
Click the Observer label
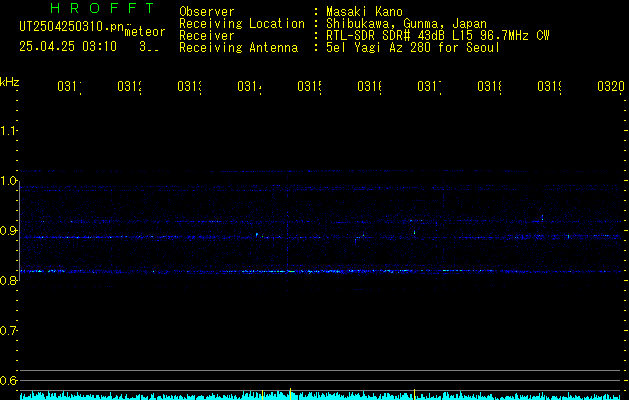point(207,11)
